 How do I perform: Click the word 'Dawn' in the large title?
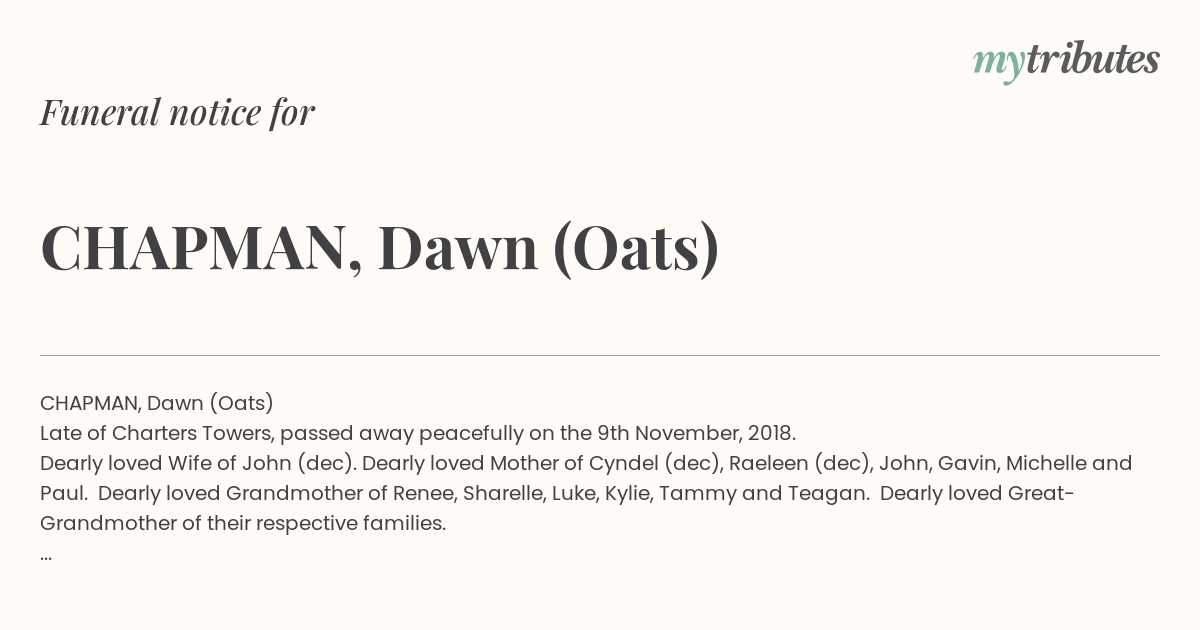click(x=458, y=248)
